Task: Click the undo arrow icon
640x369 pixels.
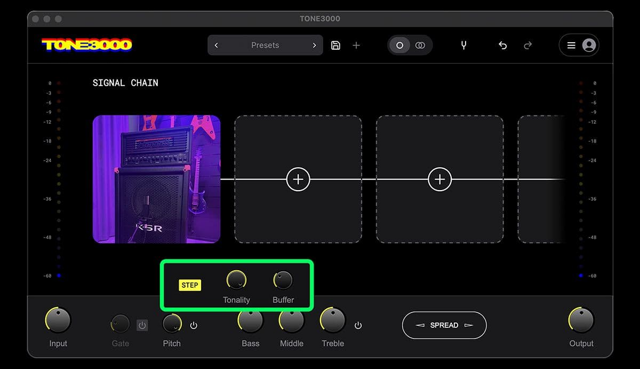Action: (502, 45)
